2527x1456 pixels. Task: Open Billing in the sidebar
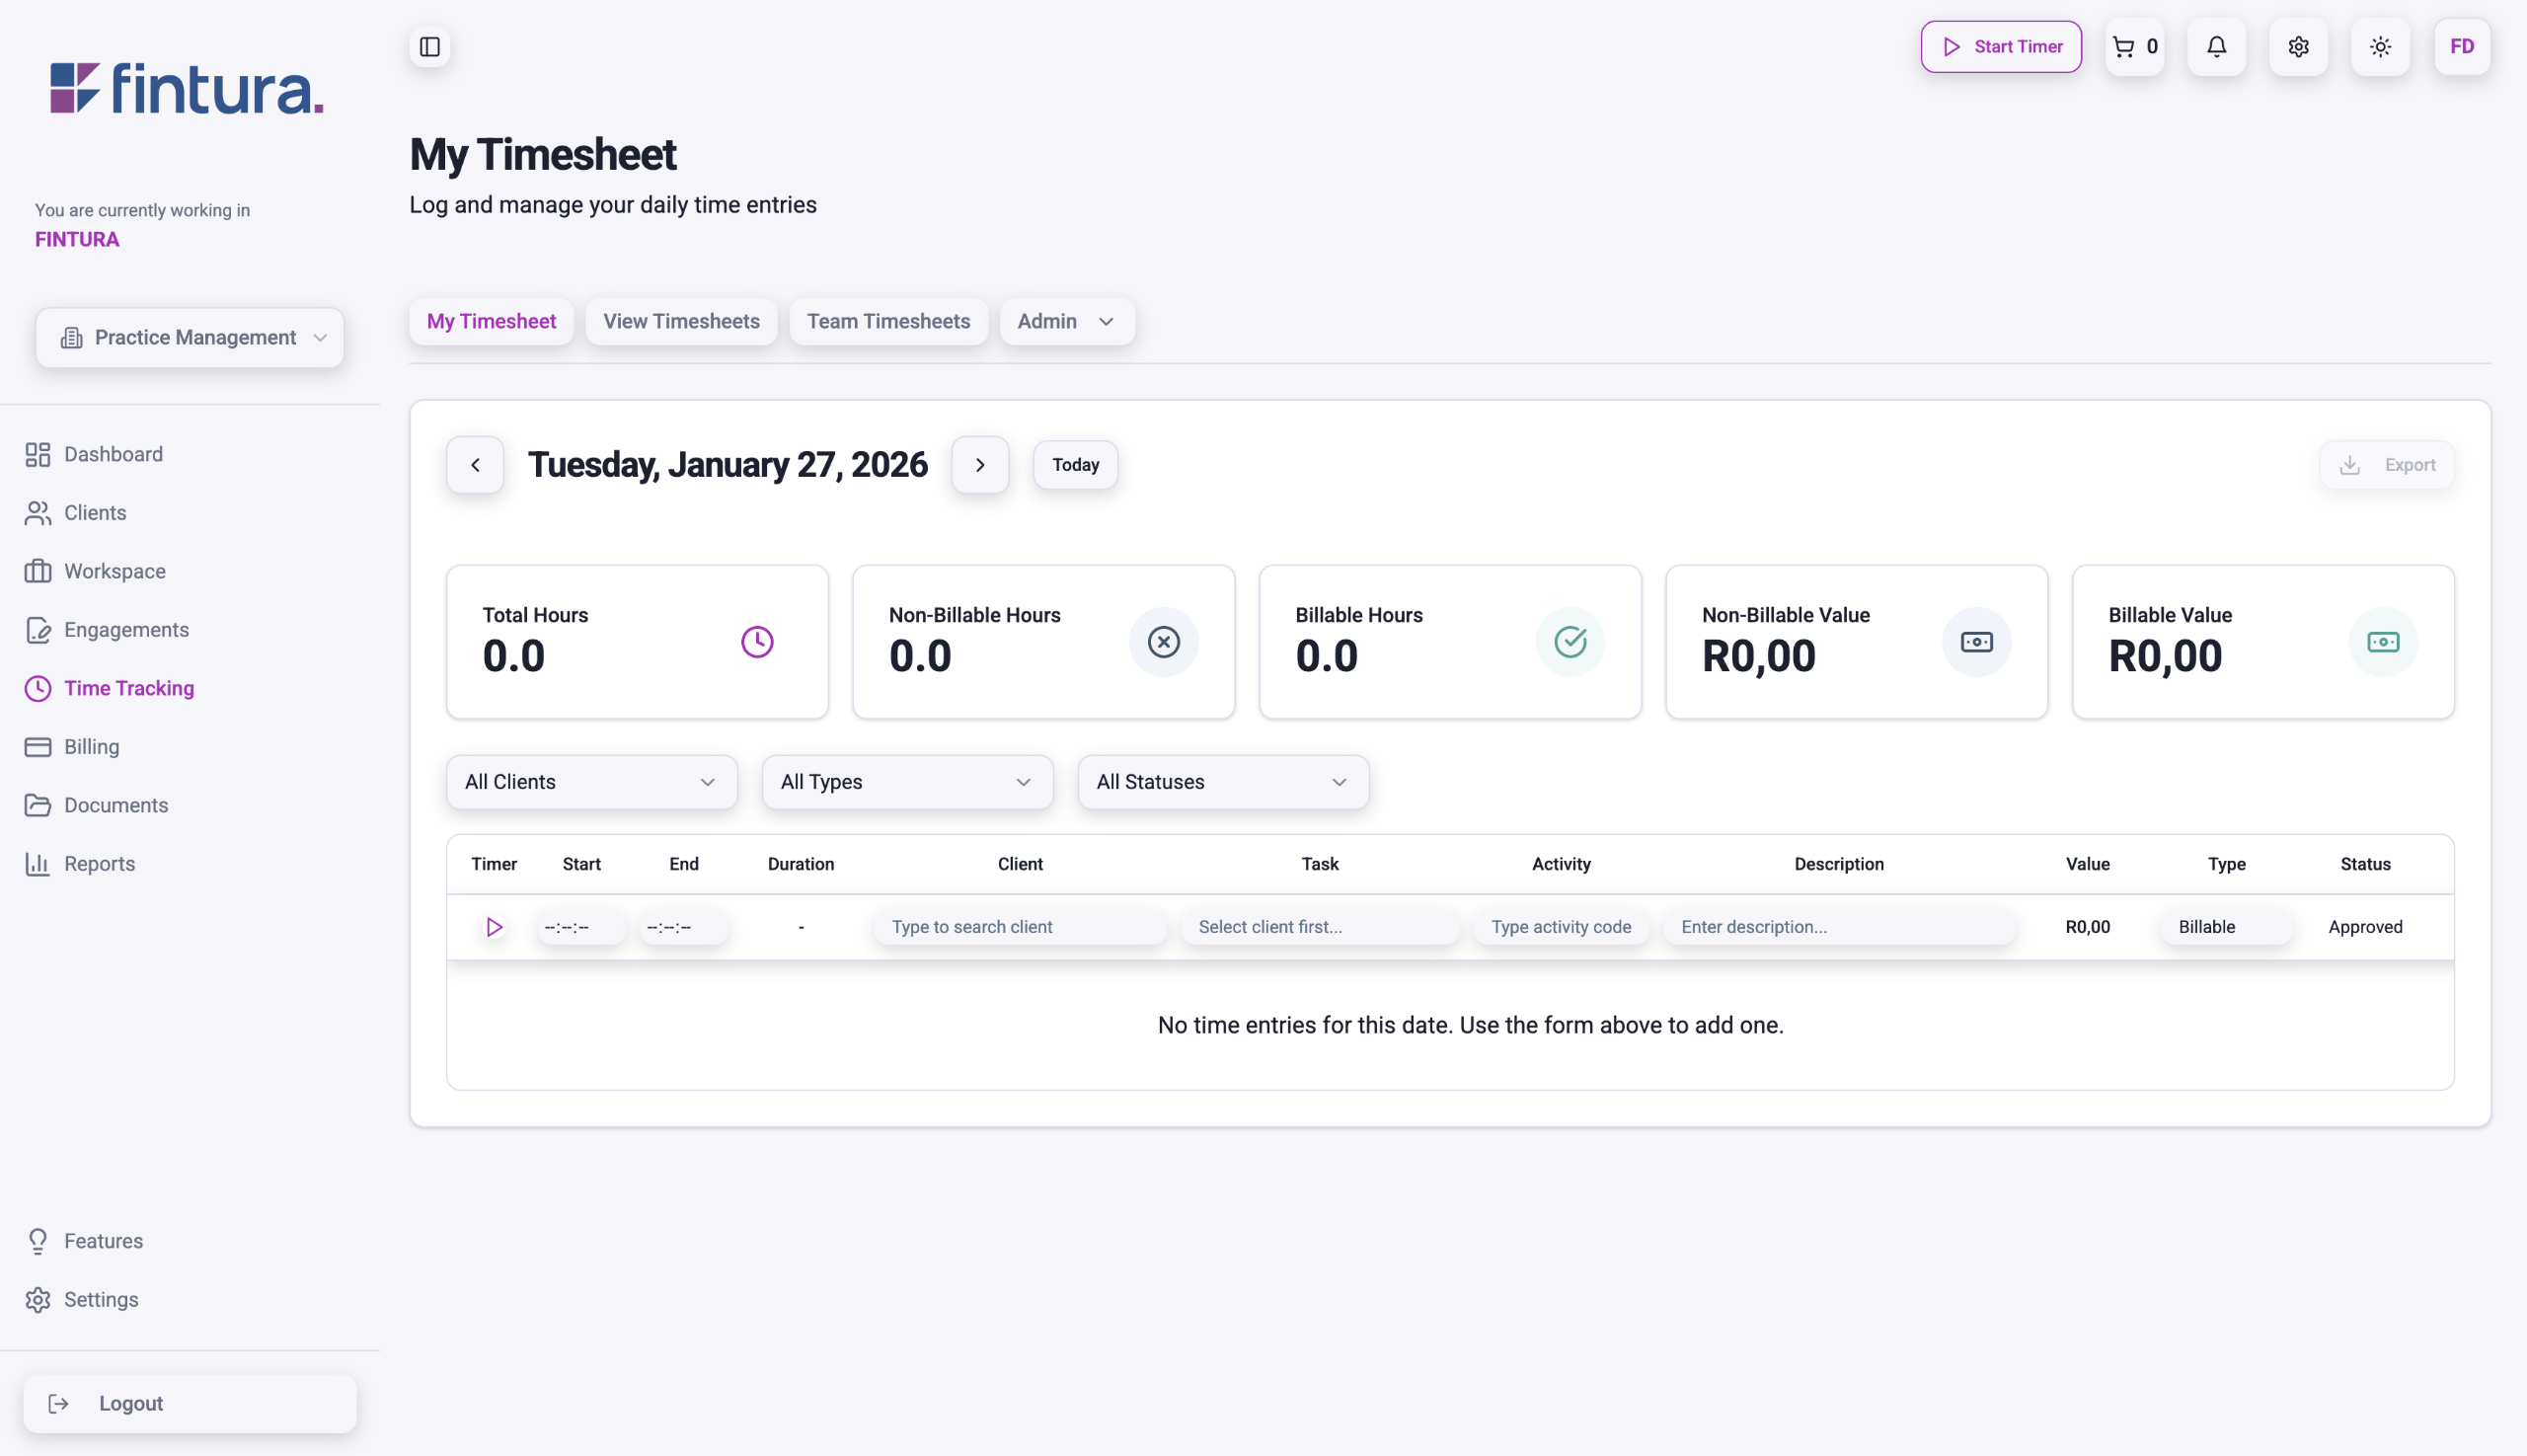coord(91,747)
